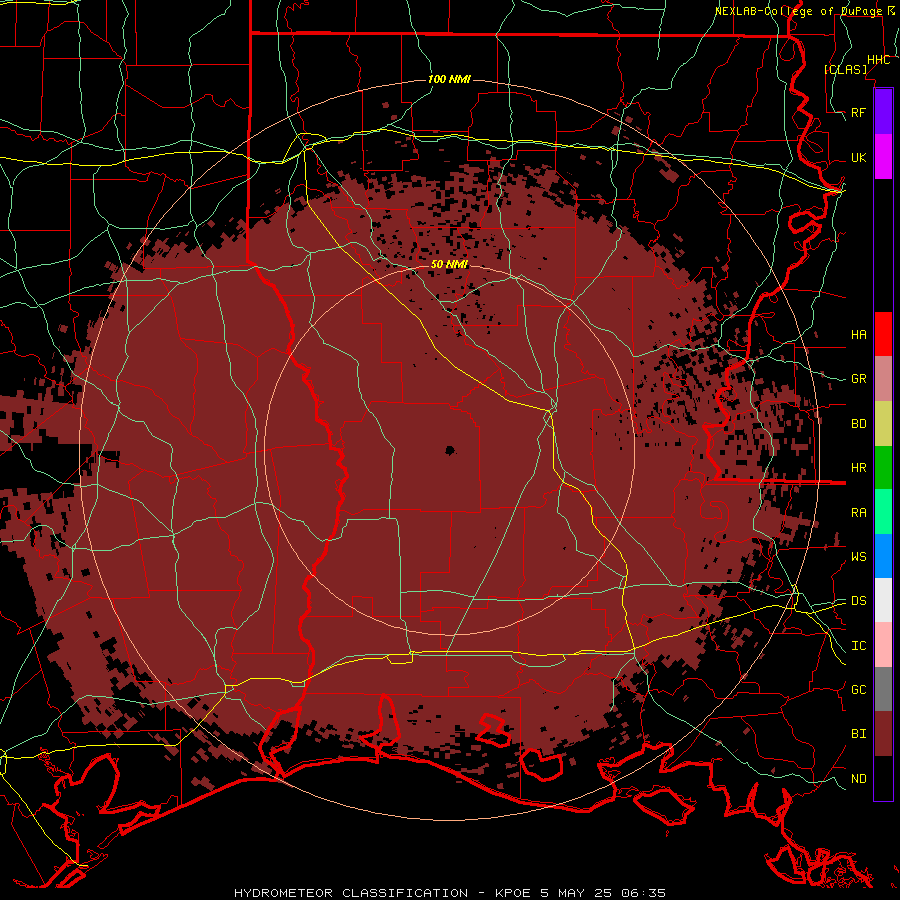
Task: Click the '100 NMI' range ring label
Action: click(x=449, y=79)
